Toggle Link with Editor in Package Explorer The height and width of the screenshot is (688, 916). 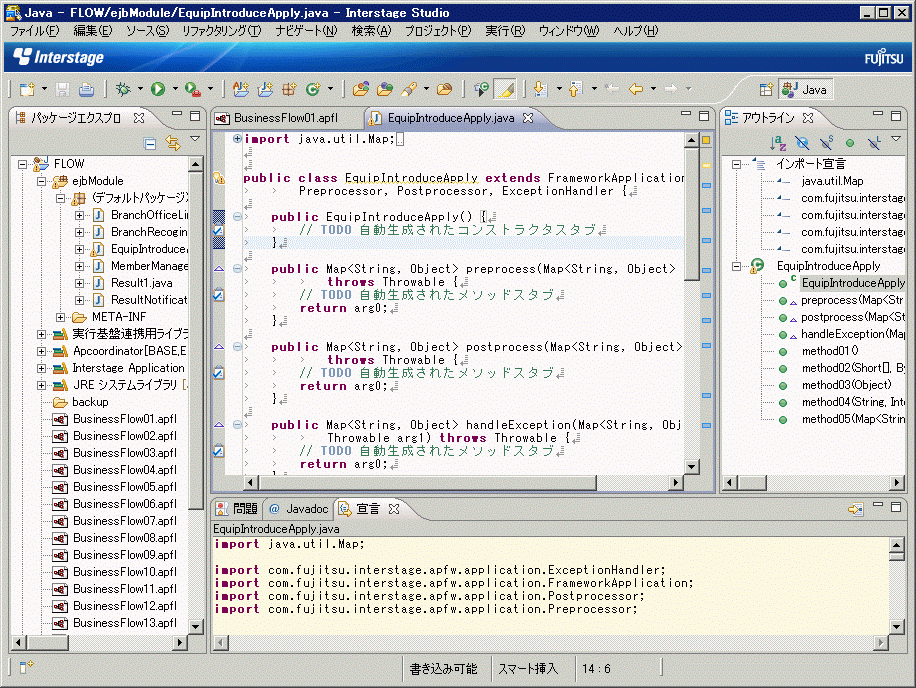tap(173, 143)
